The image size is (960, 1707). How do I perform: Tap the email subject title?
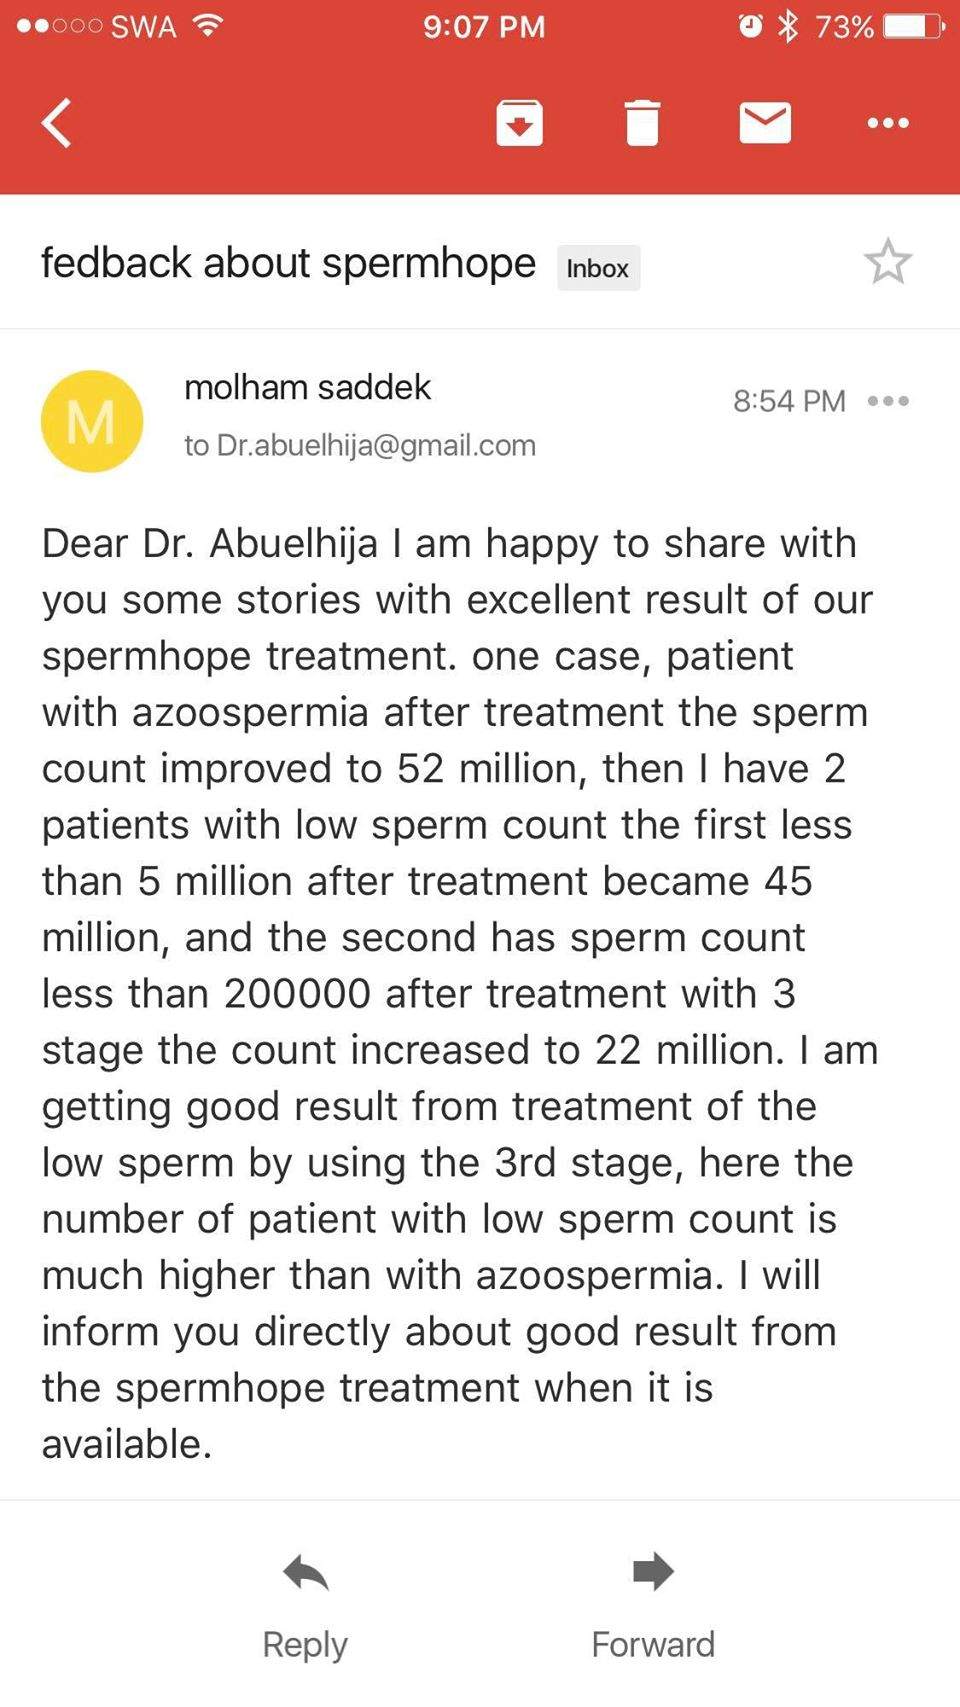[x=288, y=263]
